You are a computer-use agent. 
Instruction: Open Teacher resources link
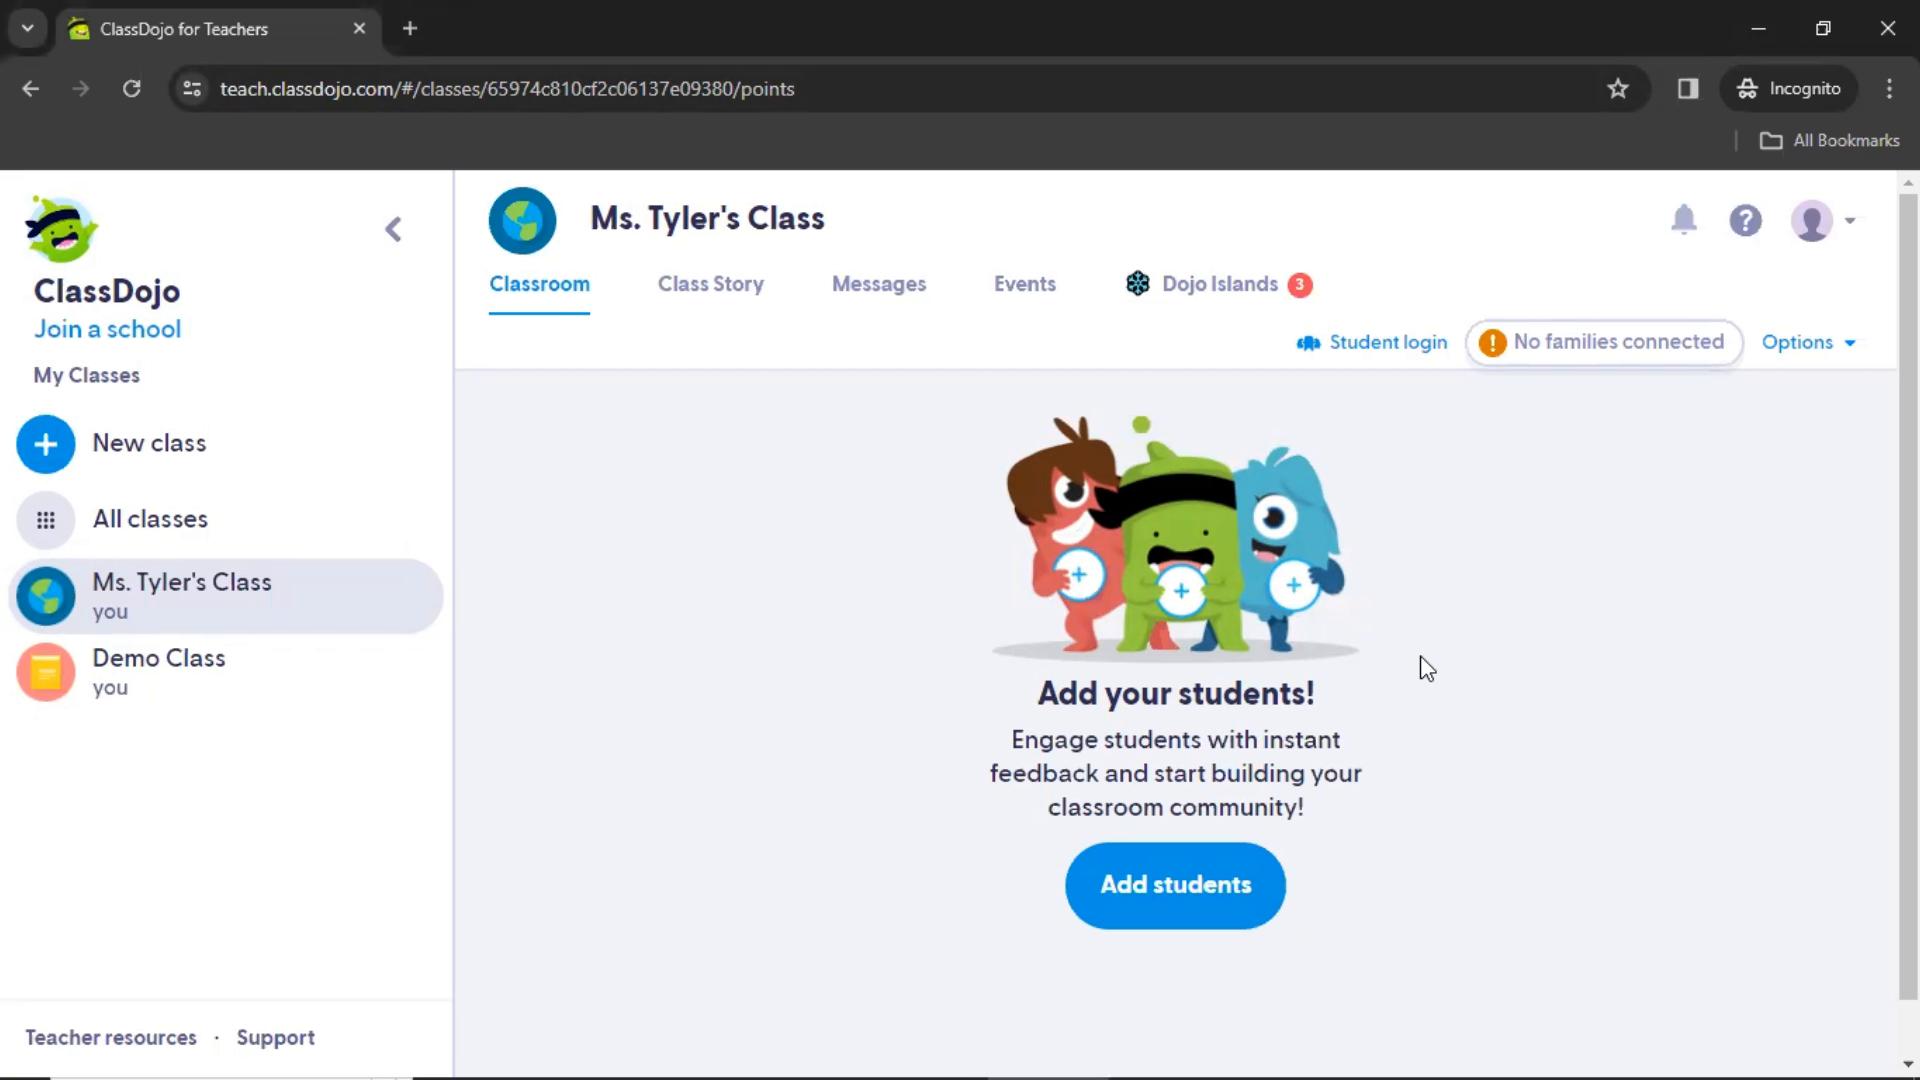tap(111, 1036)
